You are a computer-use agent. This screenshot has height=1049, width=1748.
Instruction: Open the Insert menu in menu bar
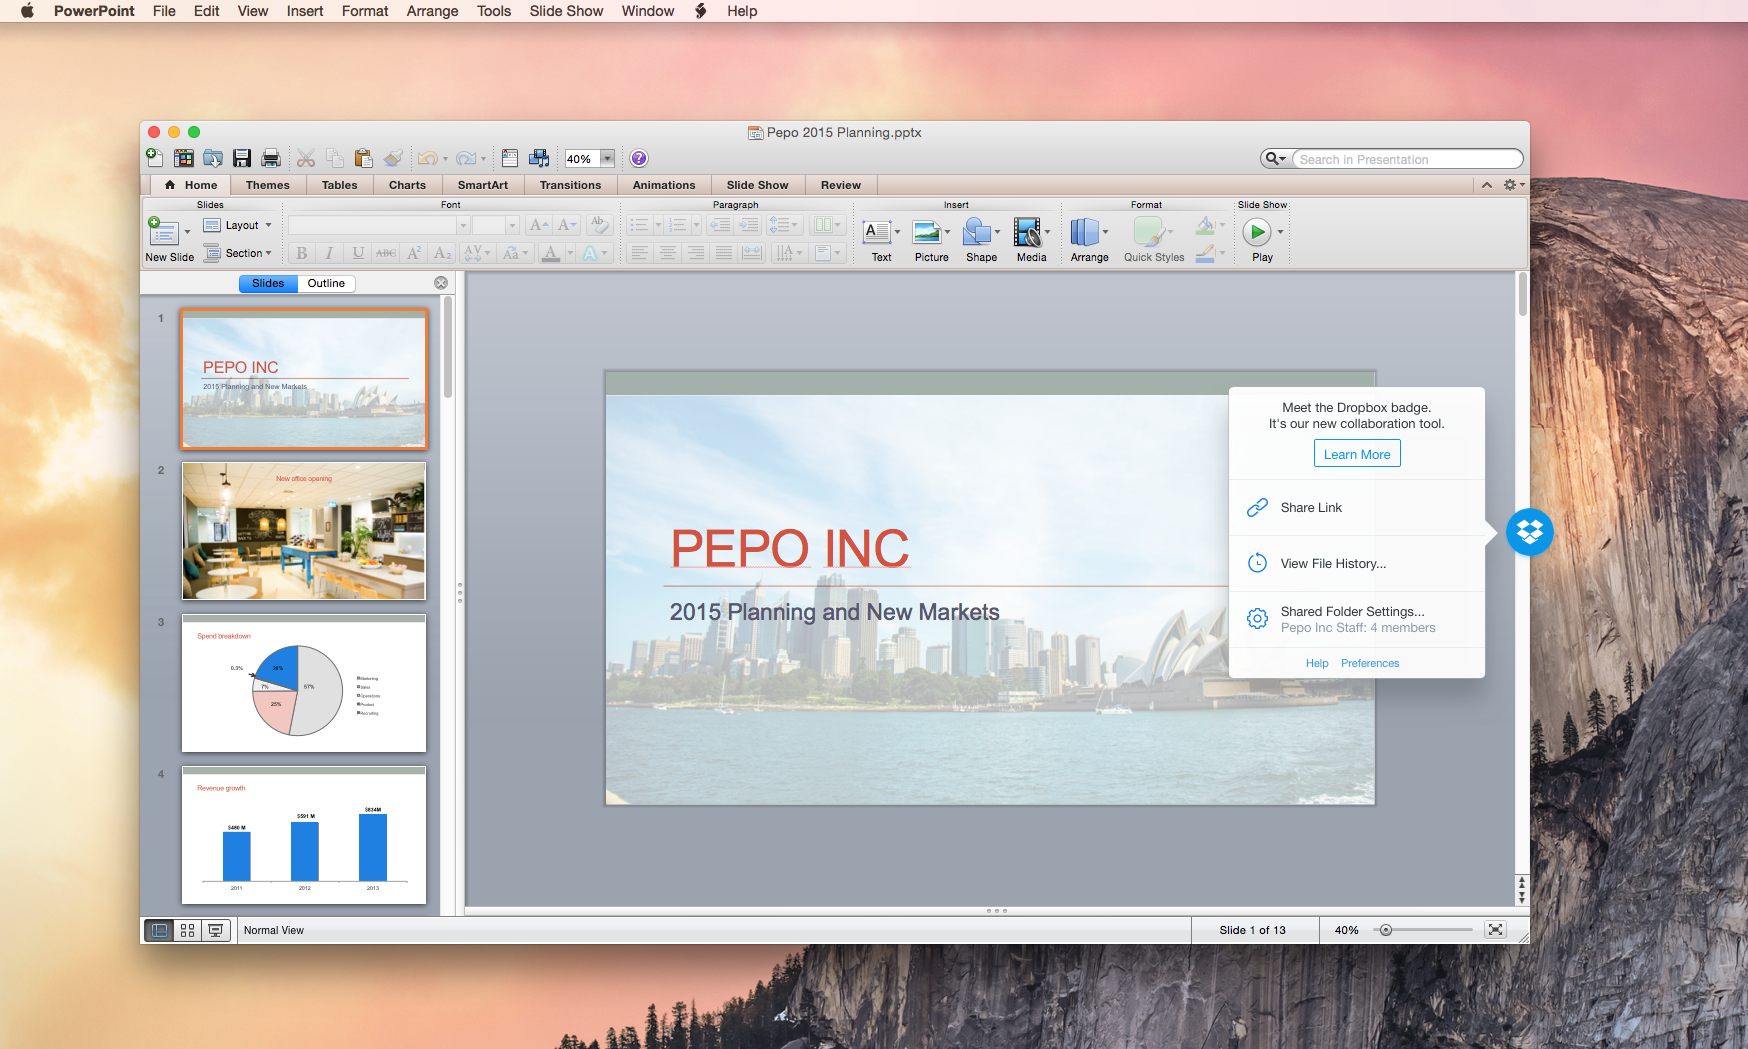point(304,11)
